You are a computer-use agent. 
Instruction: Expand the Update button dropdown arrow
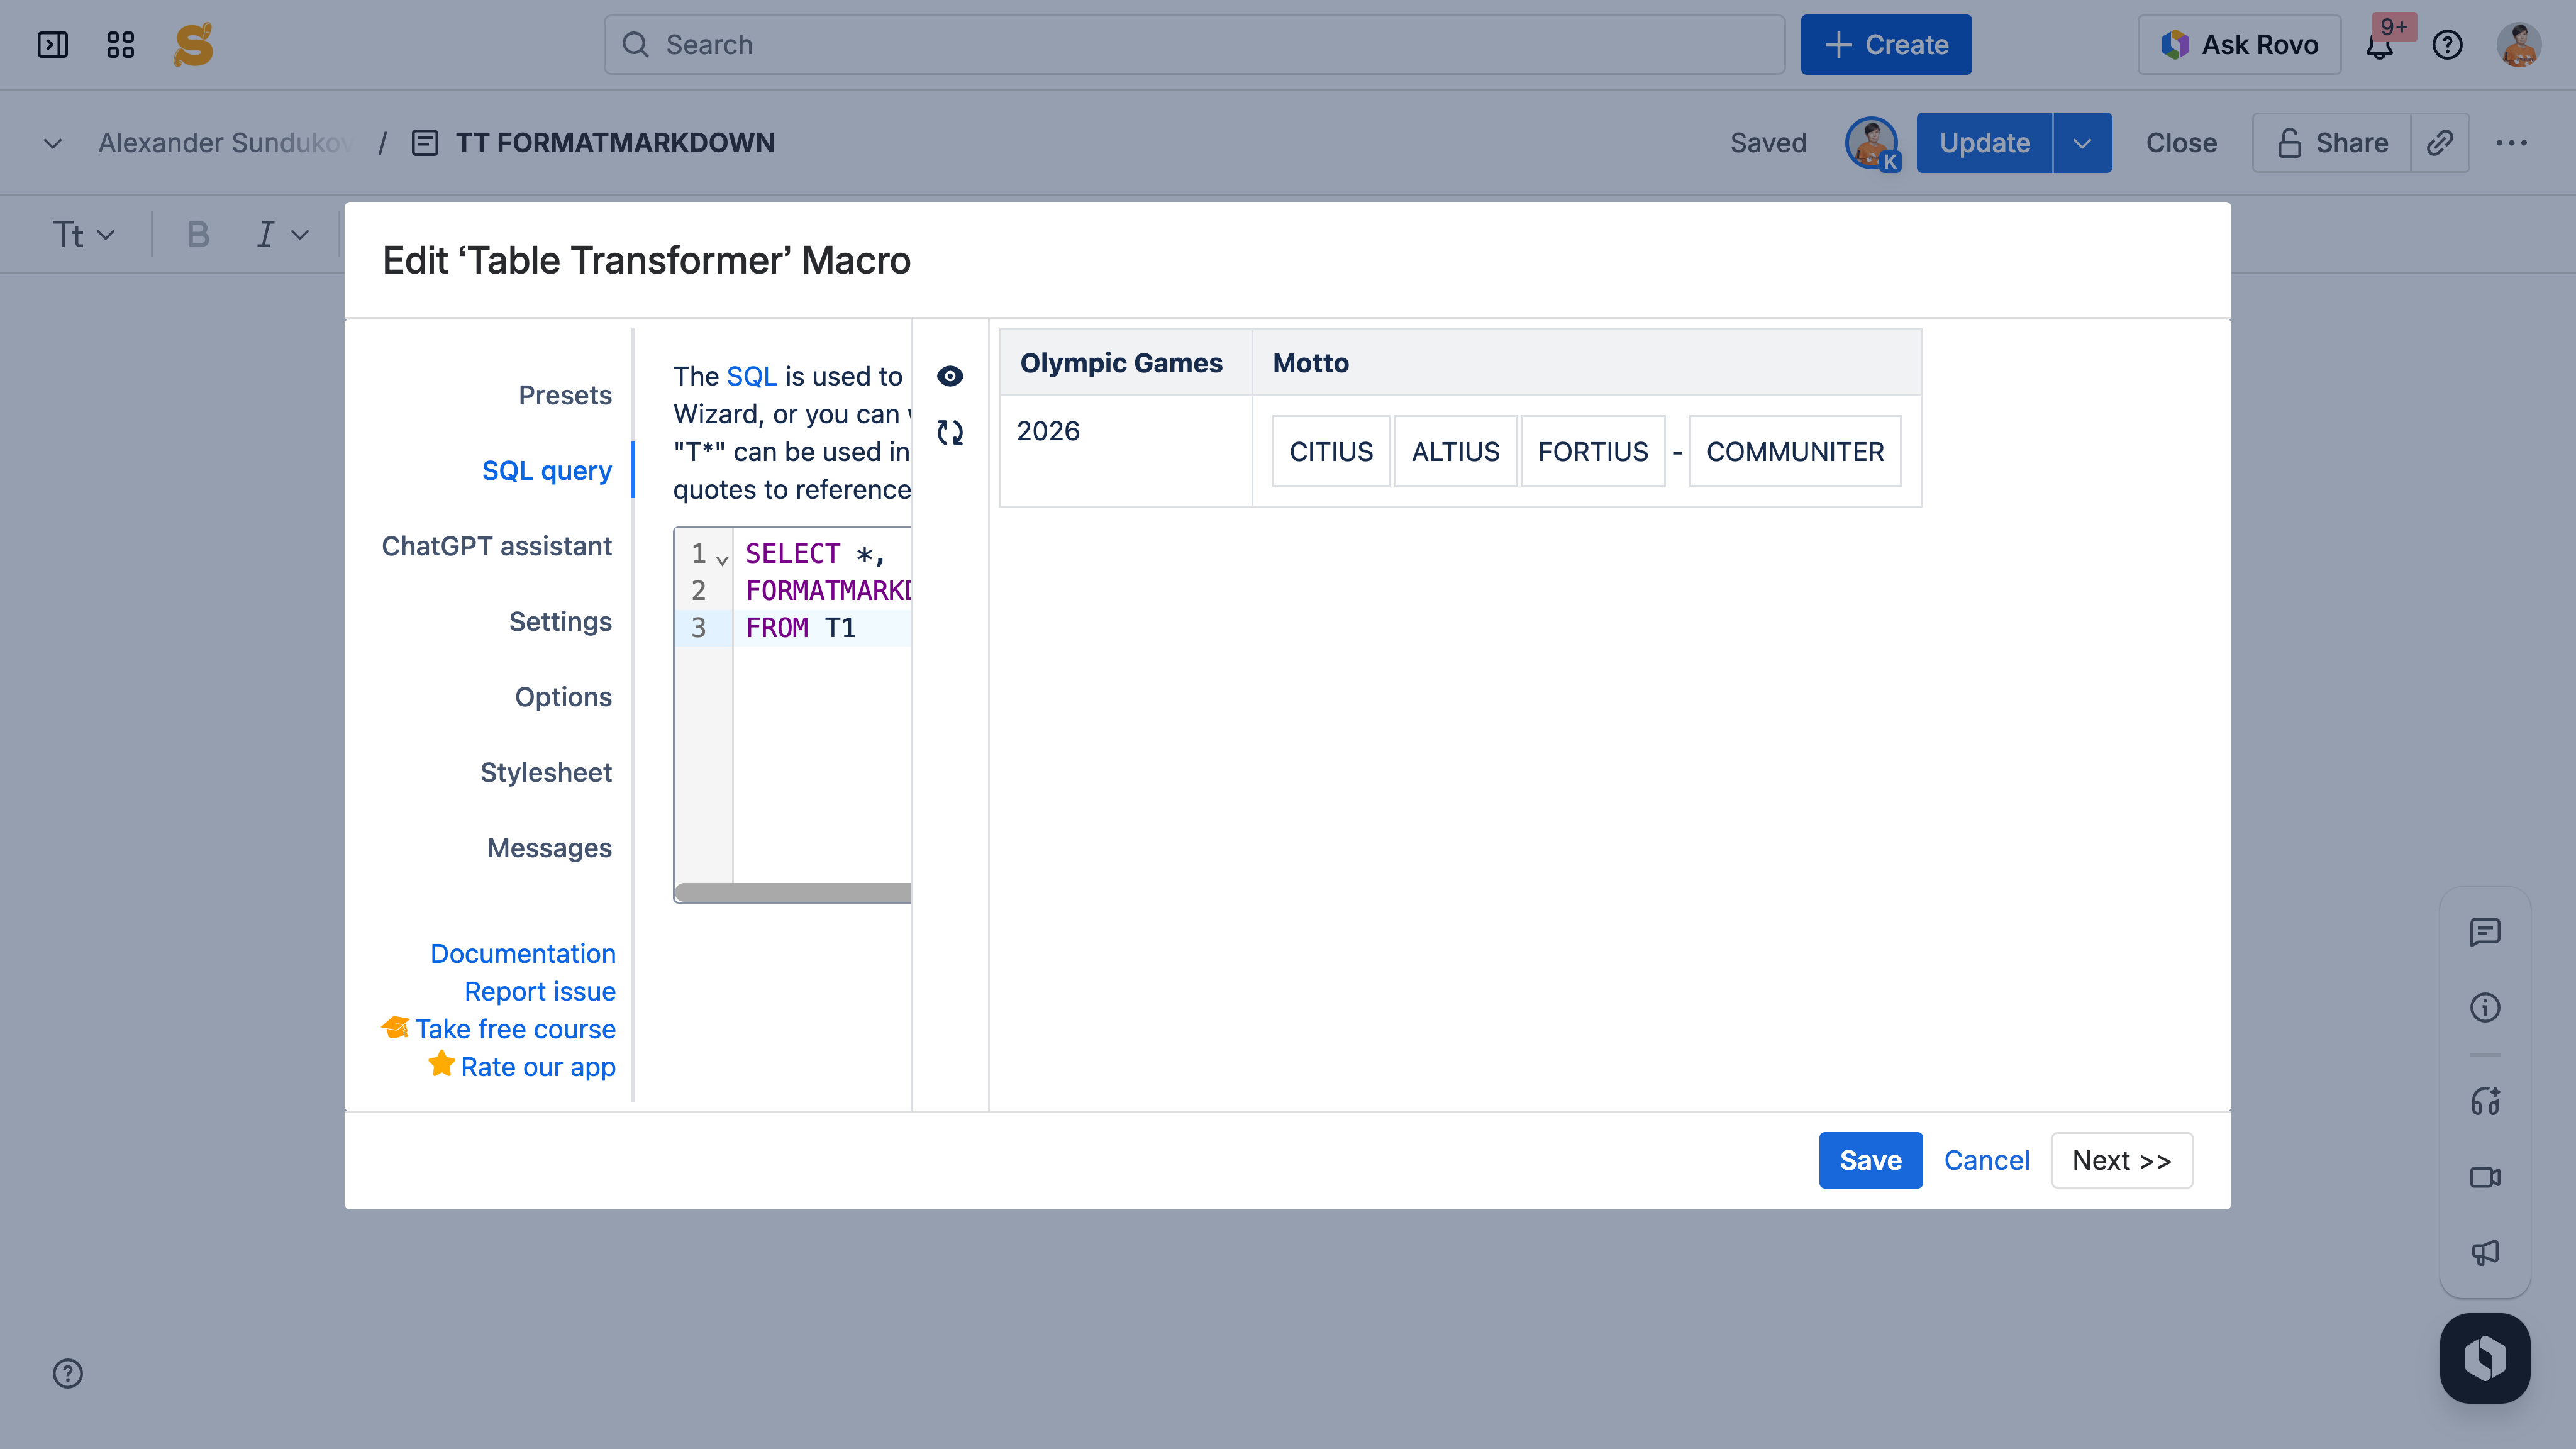tap(2082, 143)
